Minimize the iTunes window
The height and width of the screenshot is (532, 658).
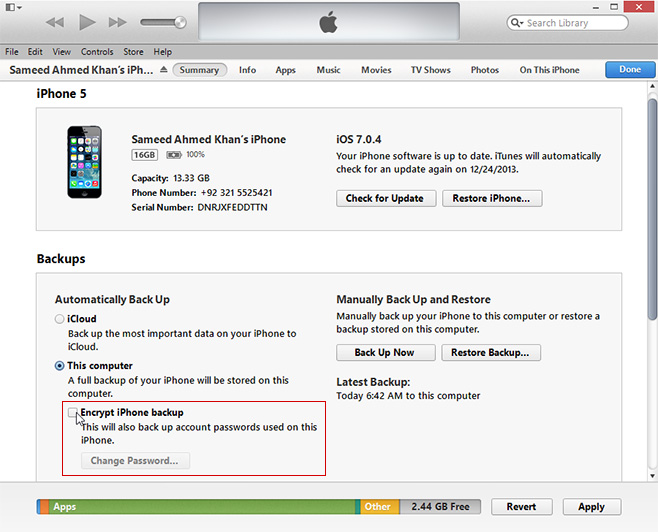(596, 7)
